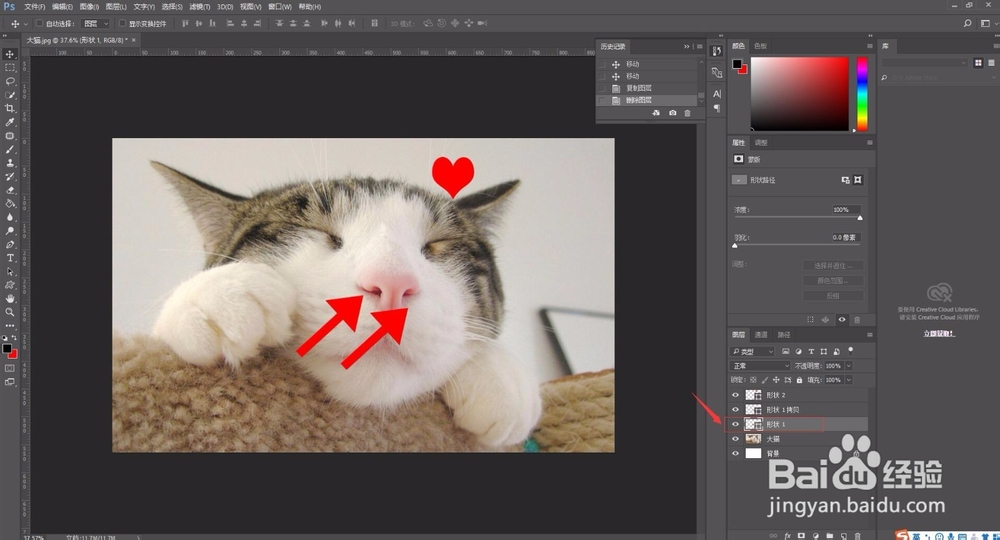
Task: Choose the horizontal Type tool
Action: pyautogui.click(x=10, y=258)
